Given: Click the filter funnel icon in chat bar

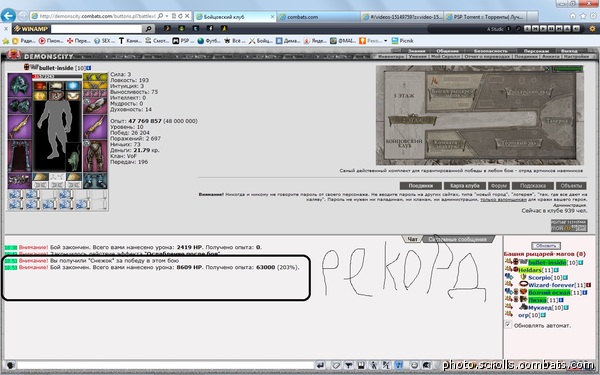Looking at the screenshot, I should [349, 365].
